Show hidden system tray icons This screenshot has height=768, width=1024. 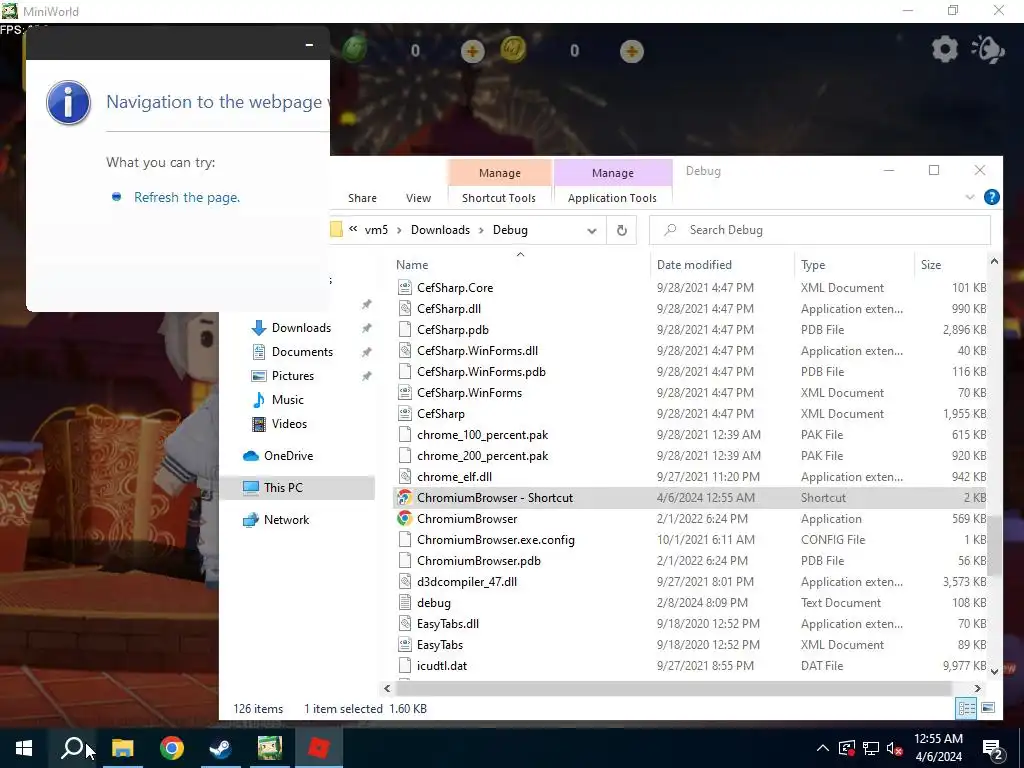pos(823,748)
